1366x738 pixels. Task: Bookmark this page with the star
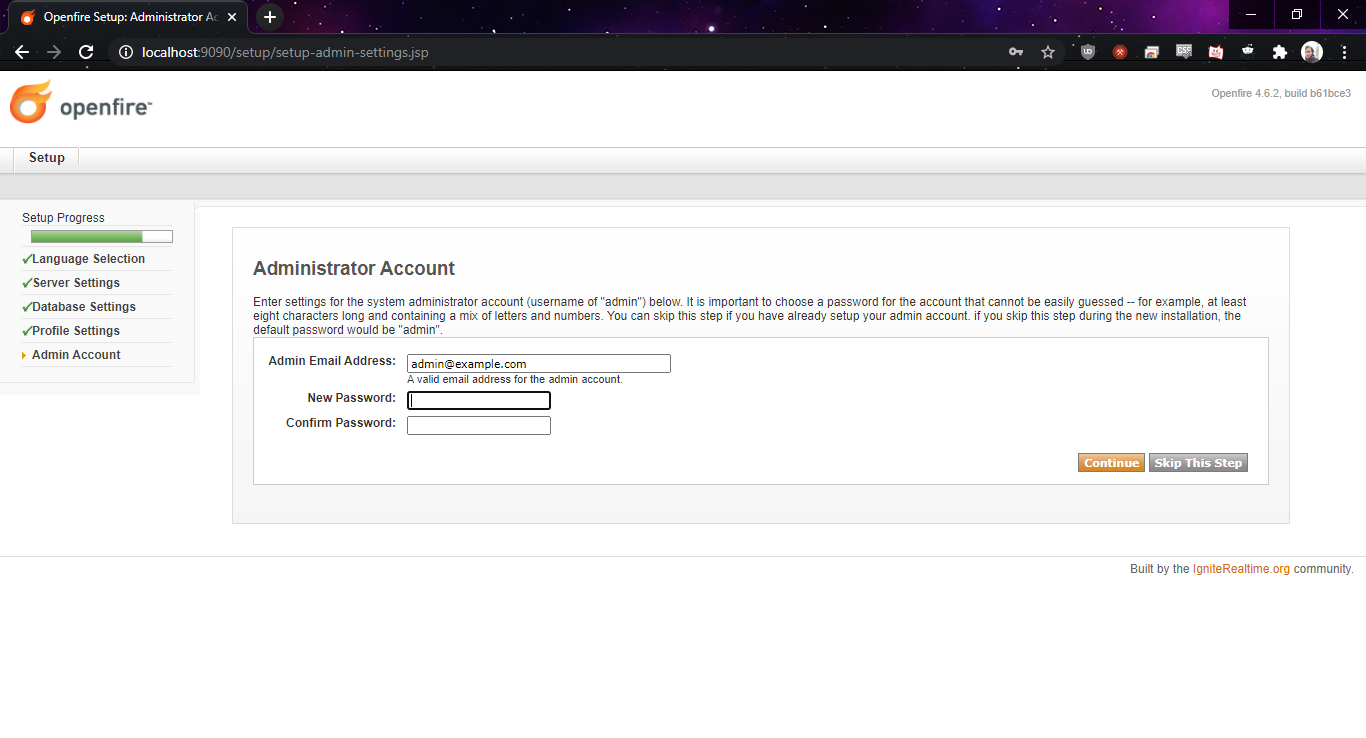pos(1048,52)
